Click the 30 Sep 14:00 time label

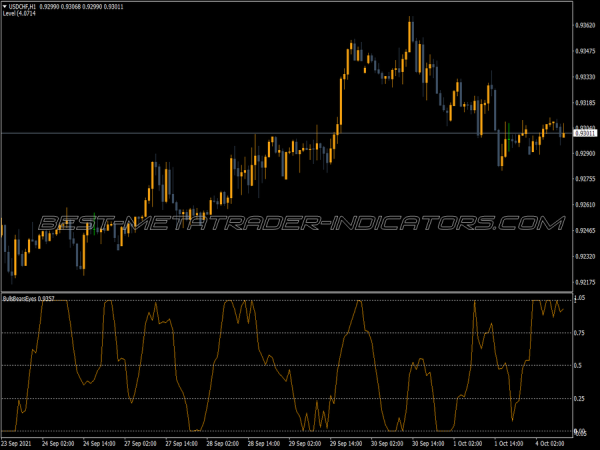coord(428,444)
